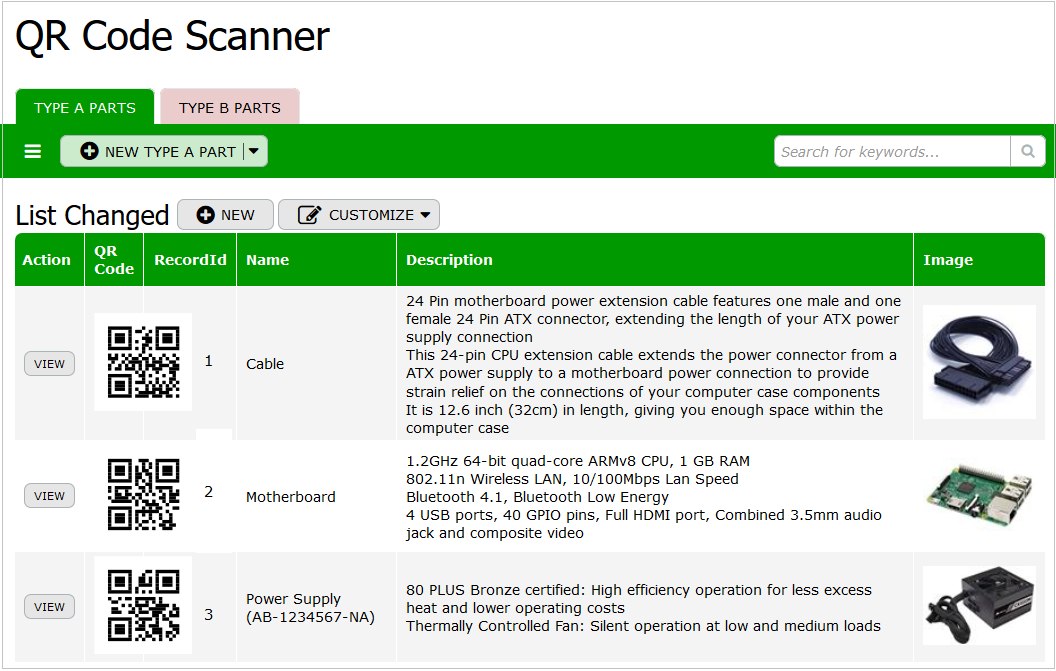The width and height of the screenshot is (1056, 671).
Task: Click record ID 3 cell
Action: click(209, 614)
